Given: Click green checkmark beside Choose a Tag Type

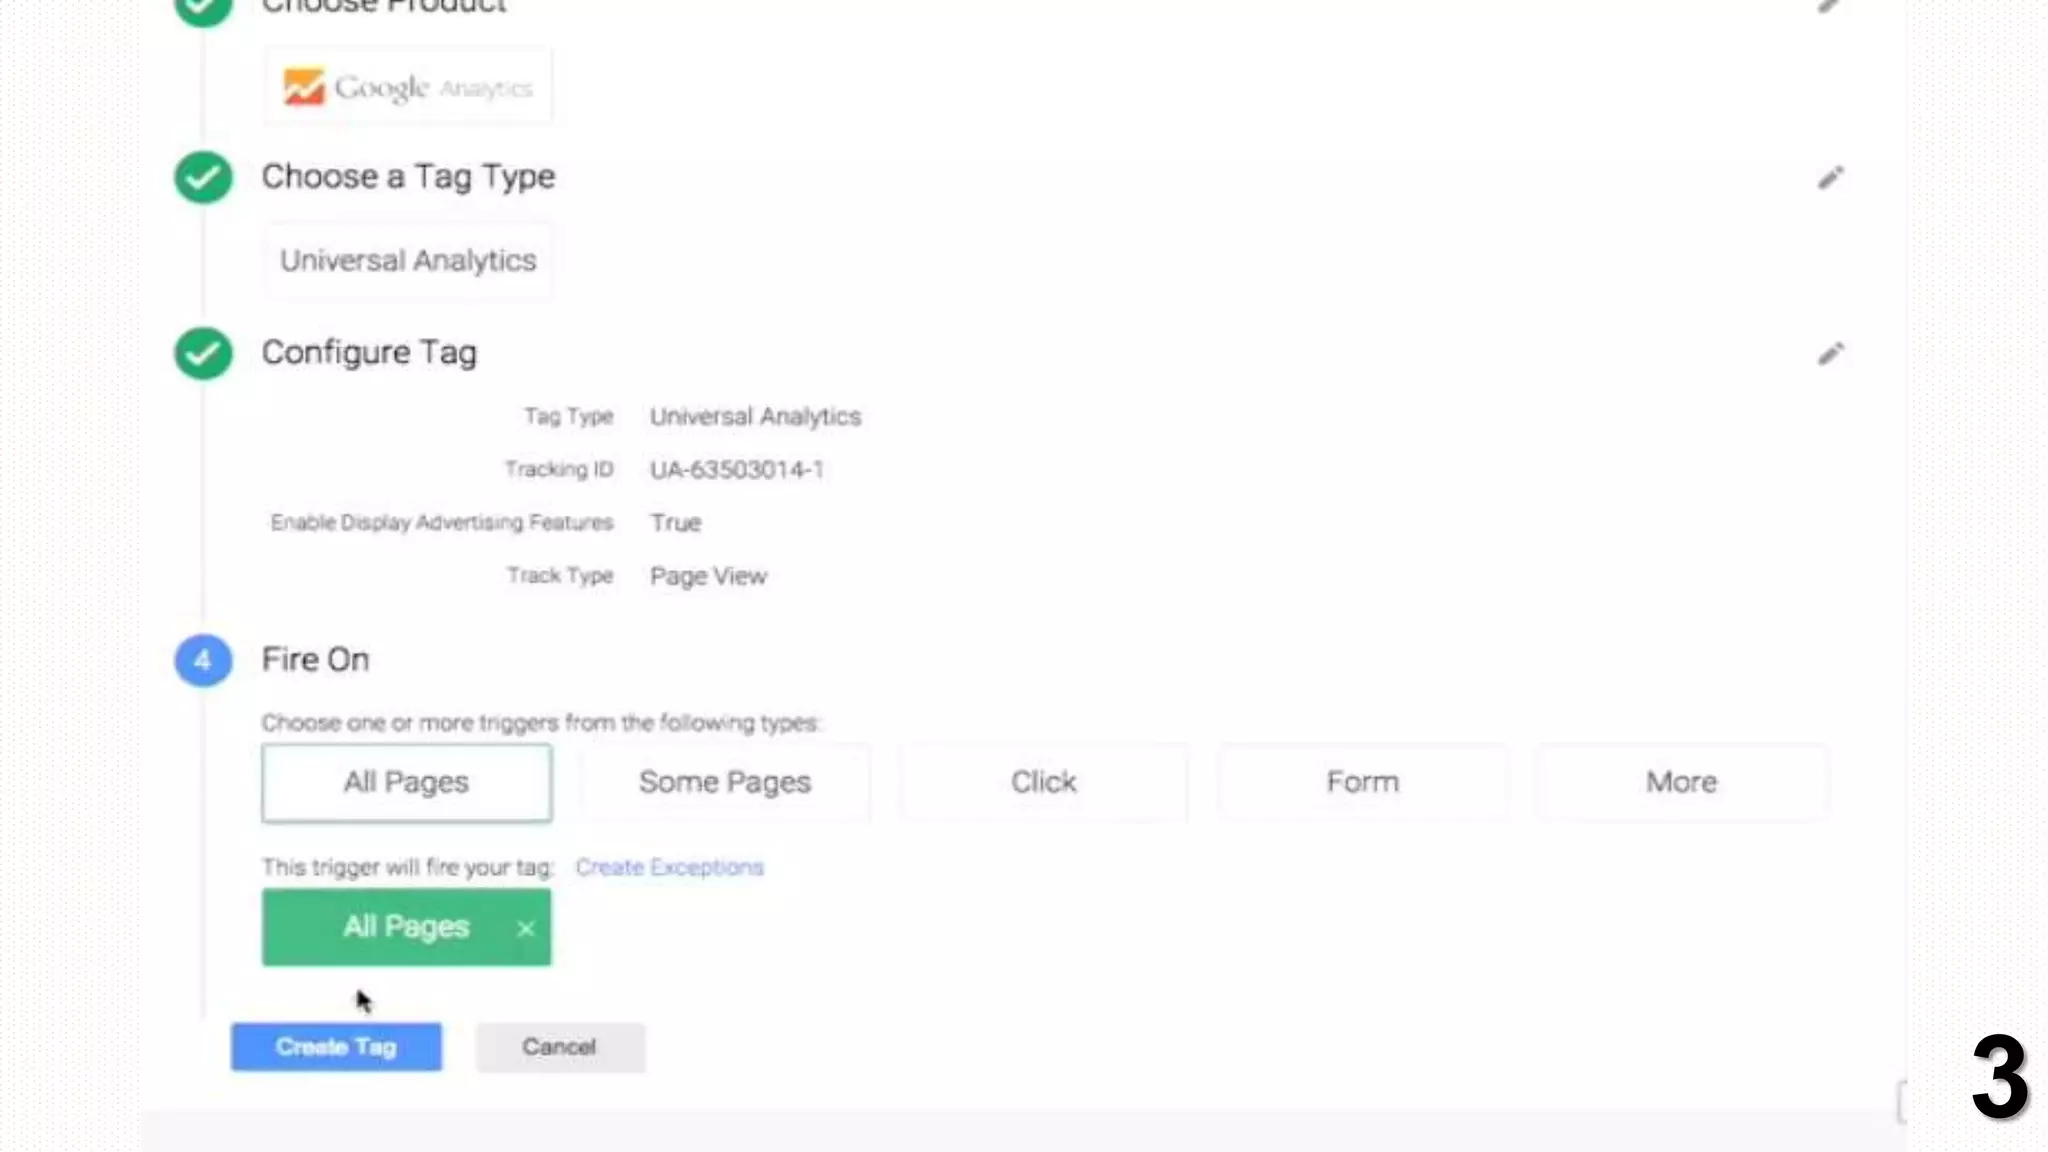Looking at the screenshot, I should 203,177.
